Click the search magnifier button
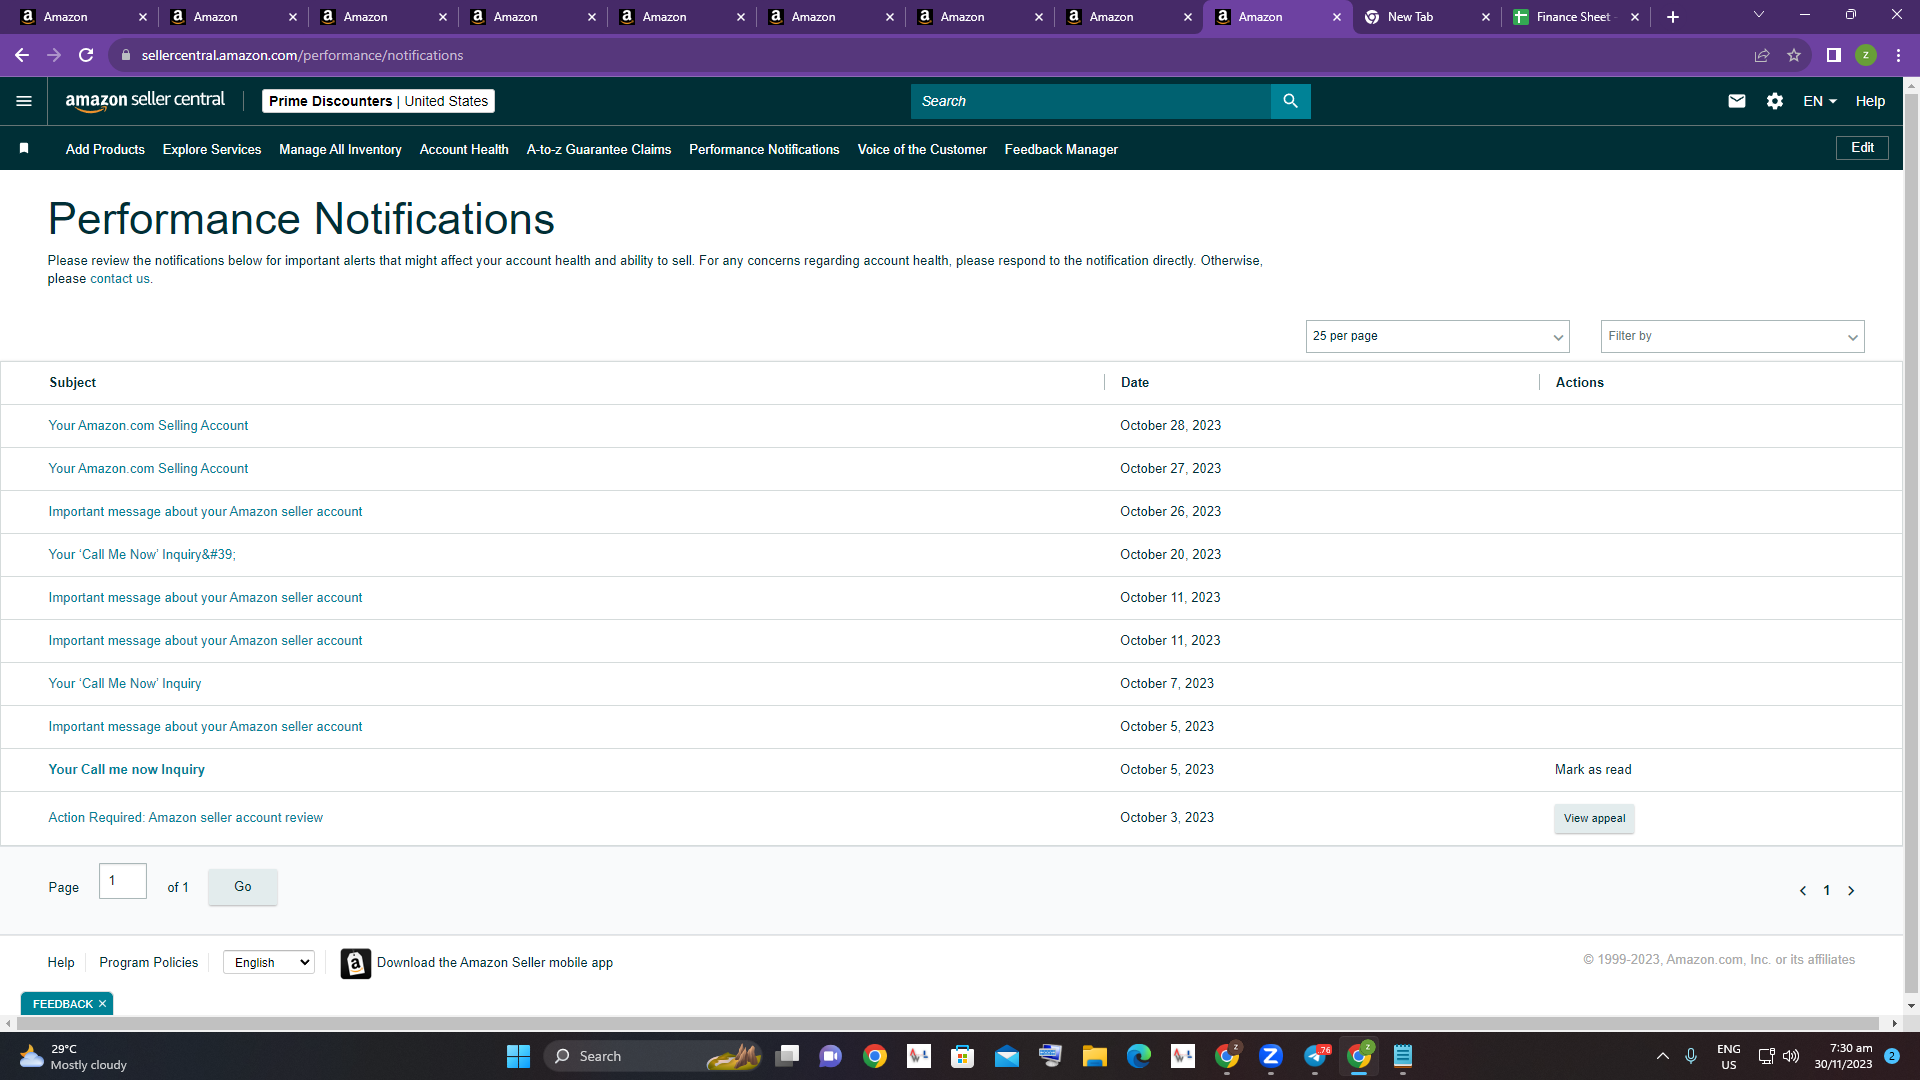This screenshot has height=1080, width=1920. pos(1290,101)
